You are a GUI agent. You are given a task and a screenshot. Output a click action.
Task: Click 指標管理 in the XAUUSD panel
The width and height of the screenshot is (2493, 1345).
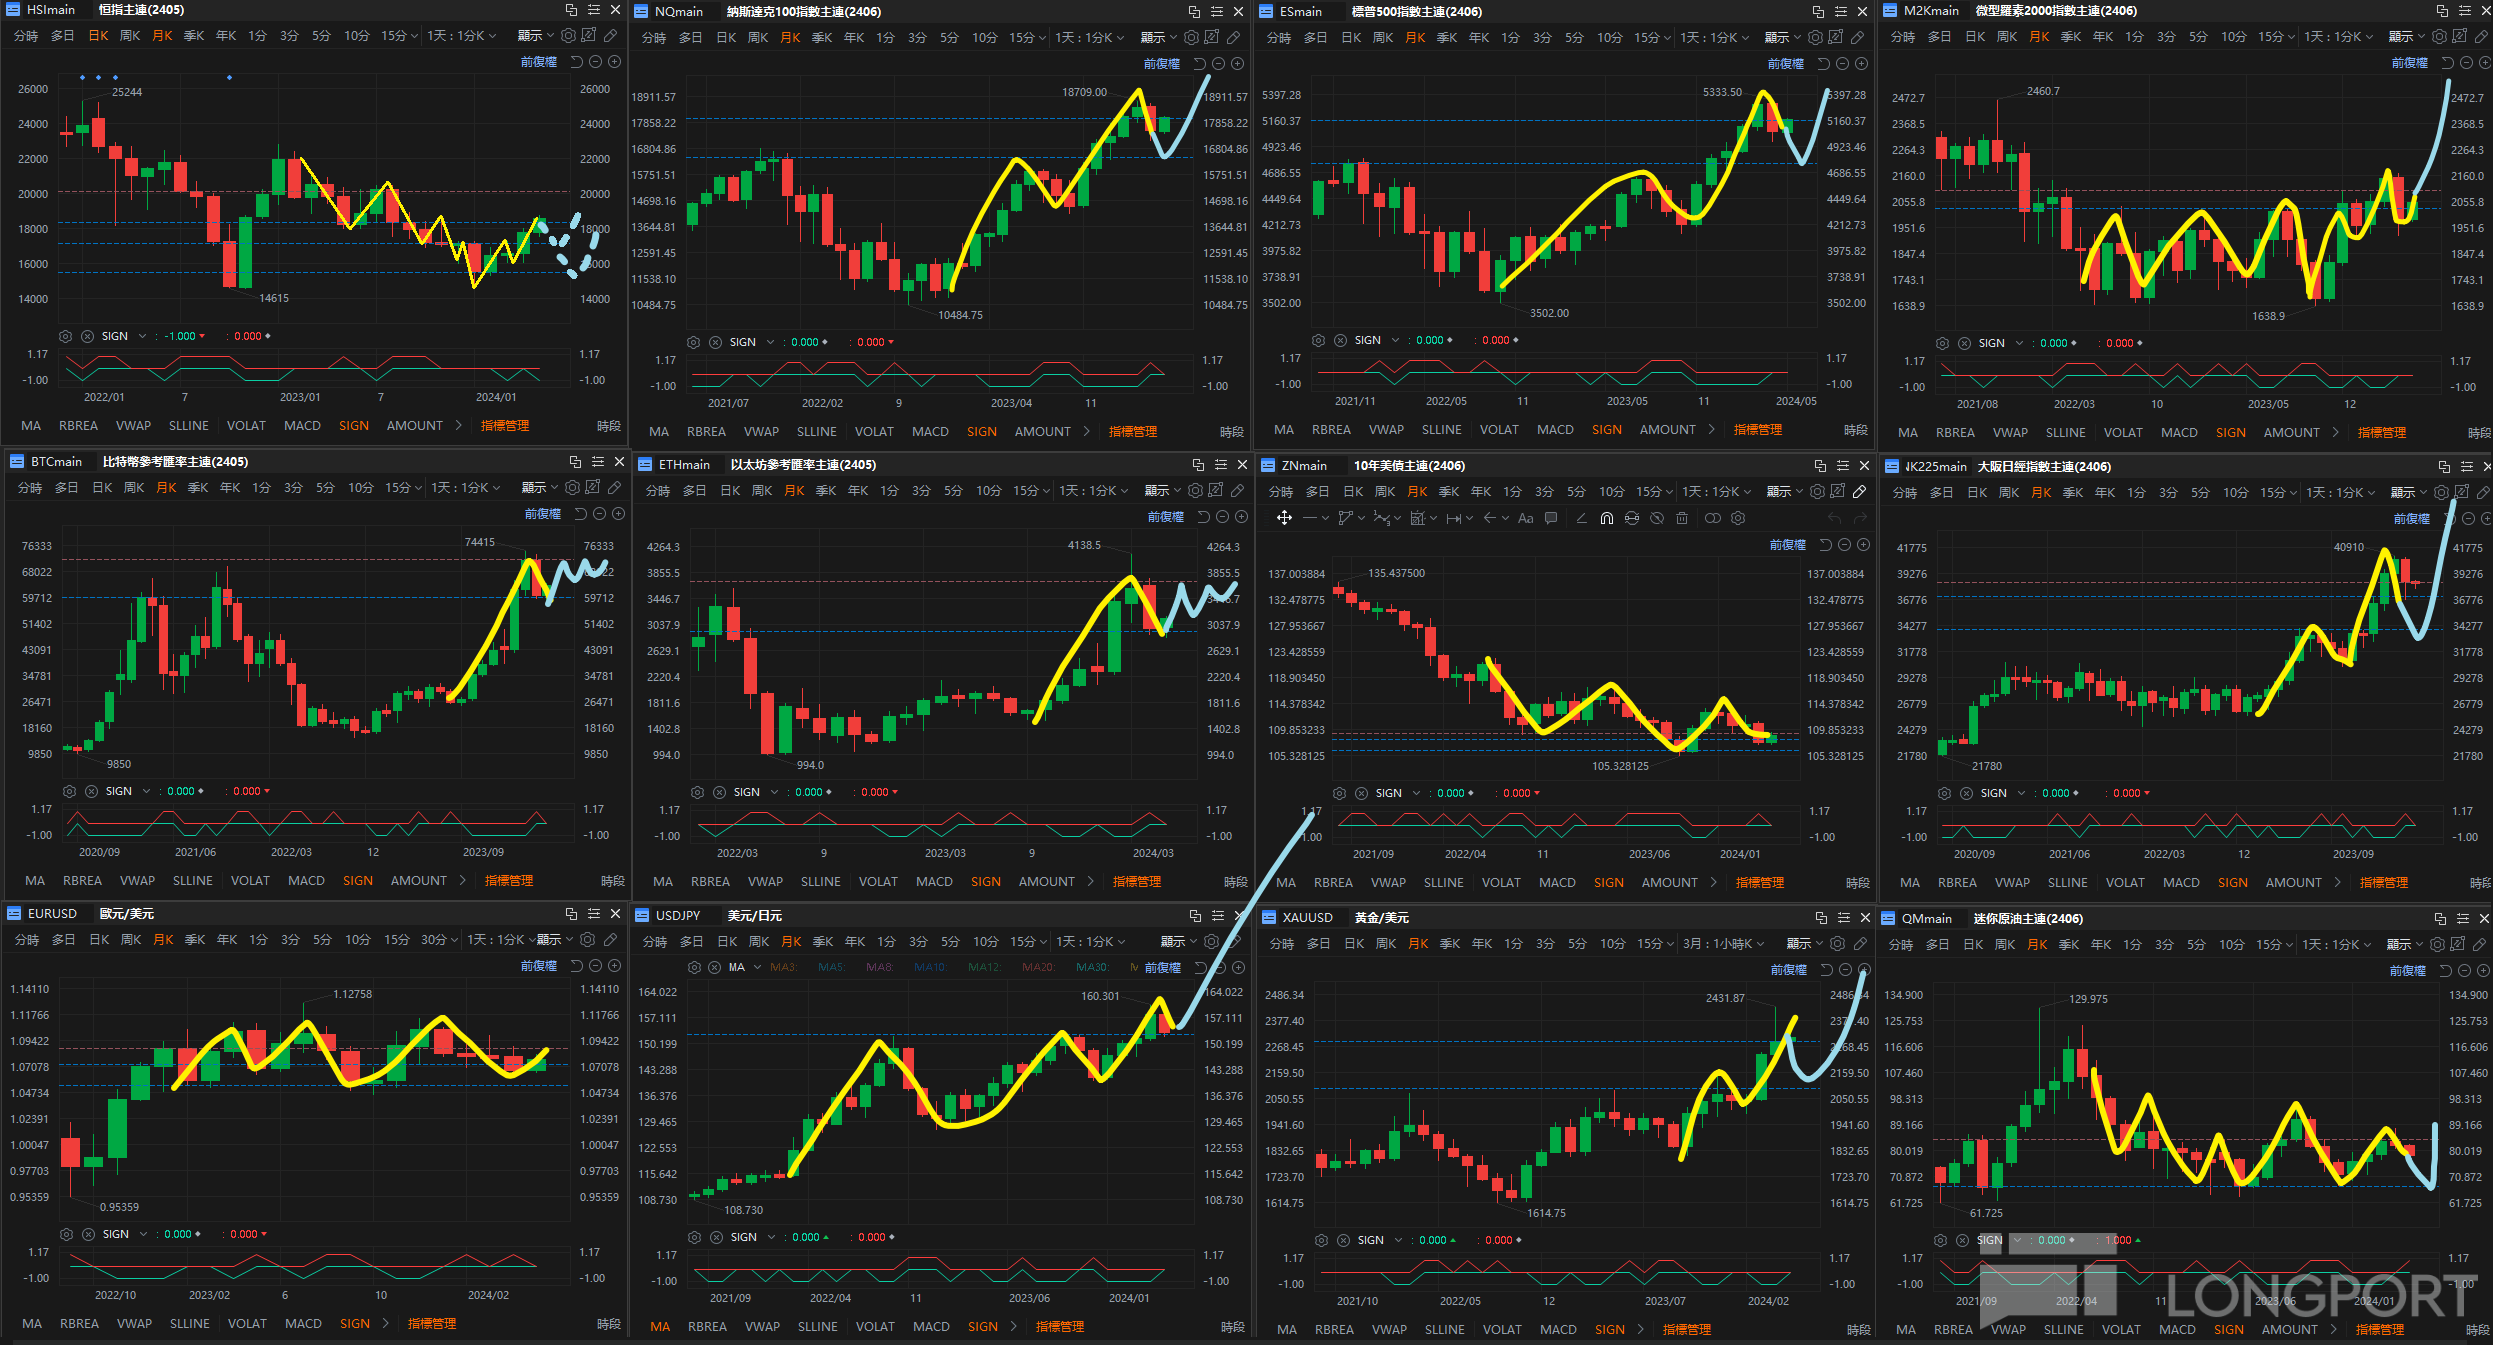click(x=1686, y=1329)
